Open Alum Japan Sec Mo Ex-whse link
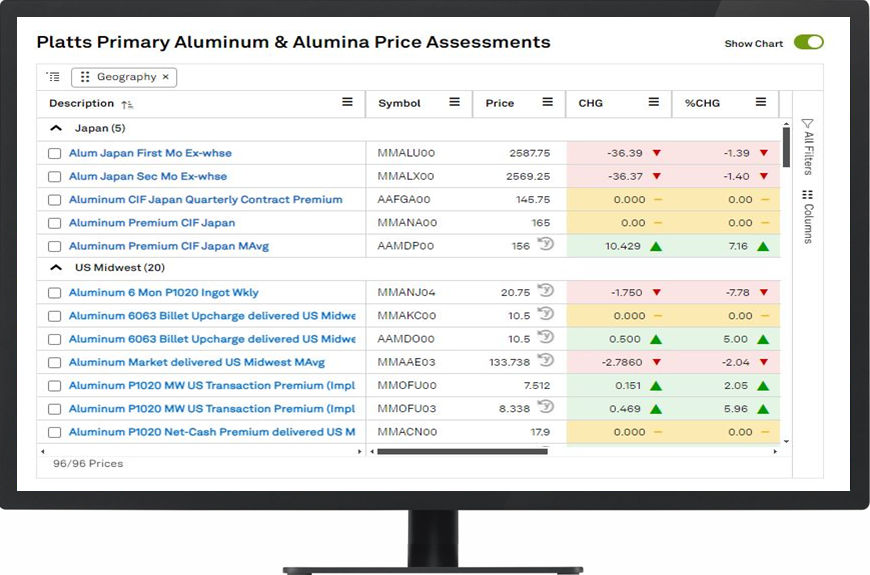The image size is (870, 575). [148, 176]
